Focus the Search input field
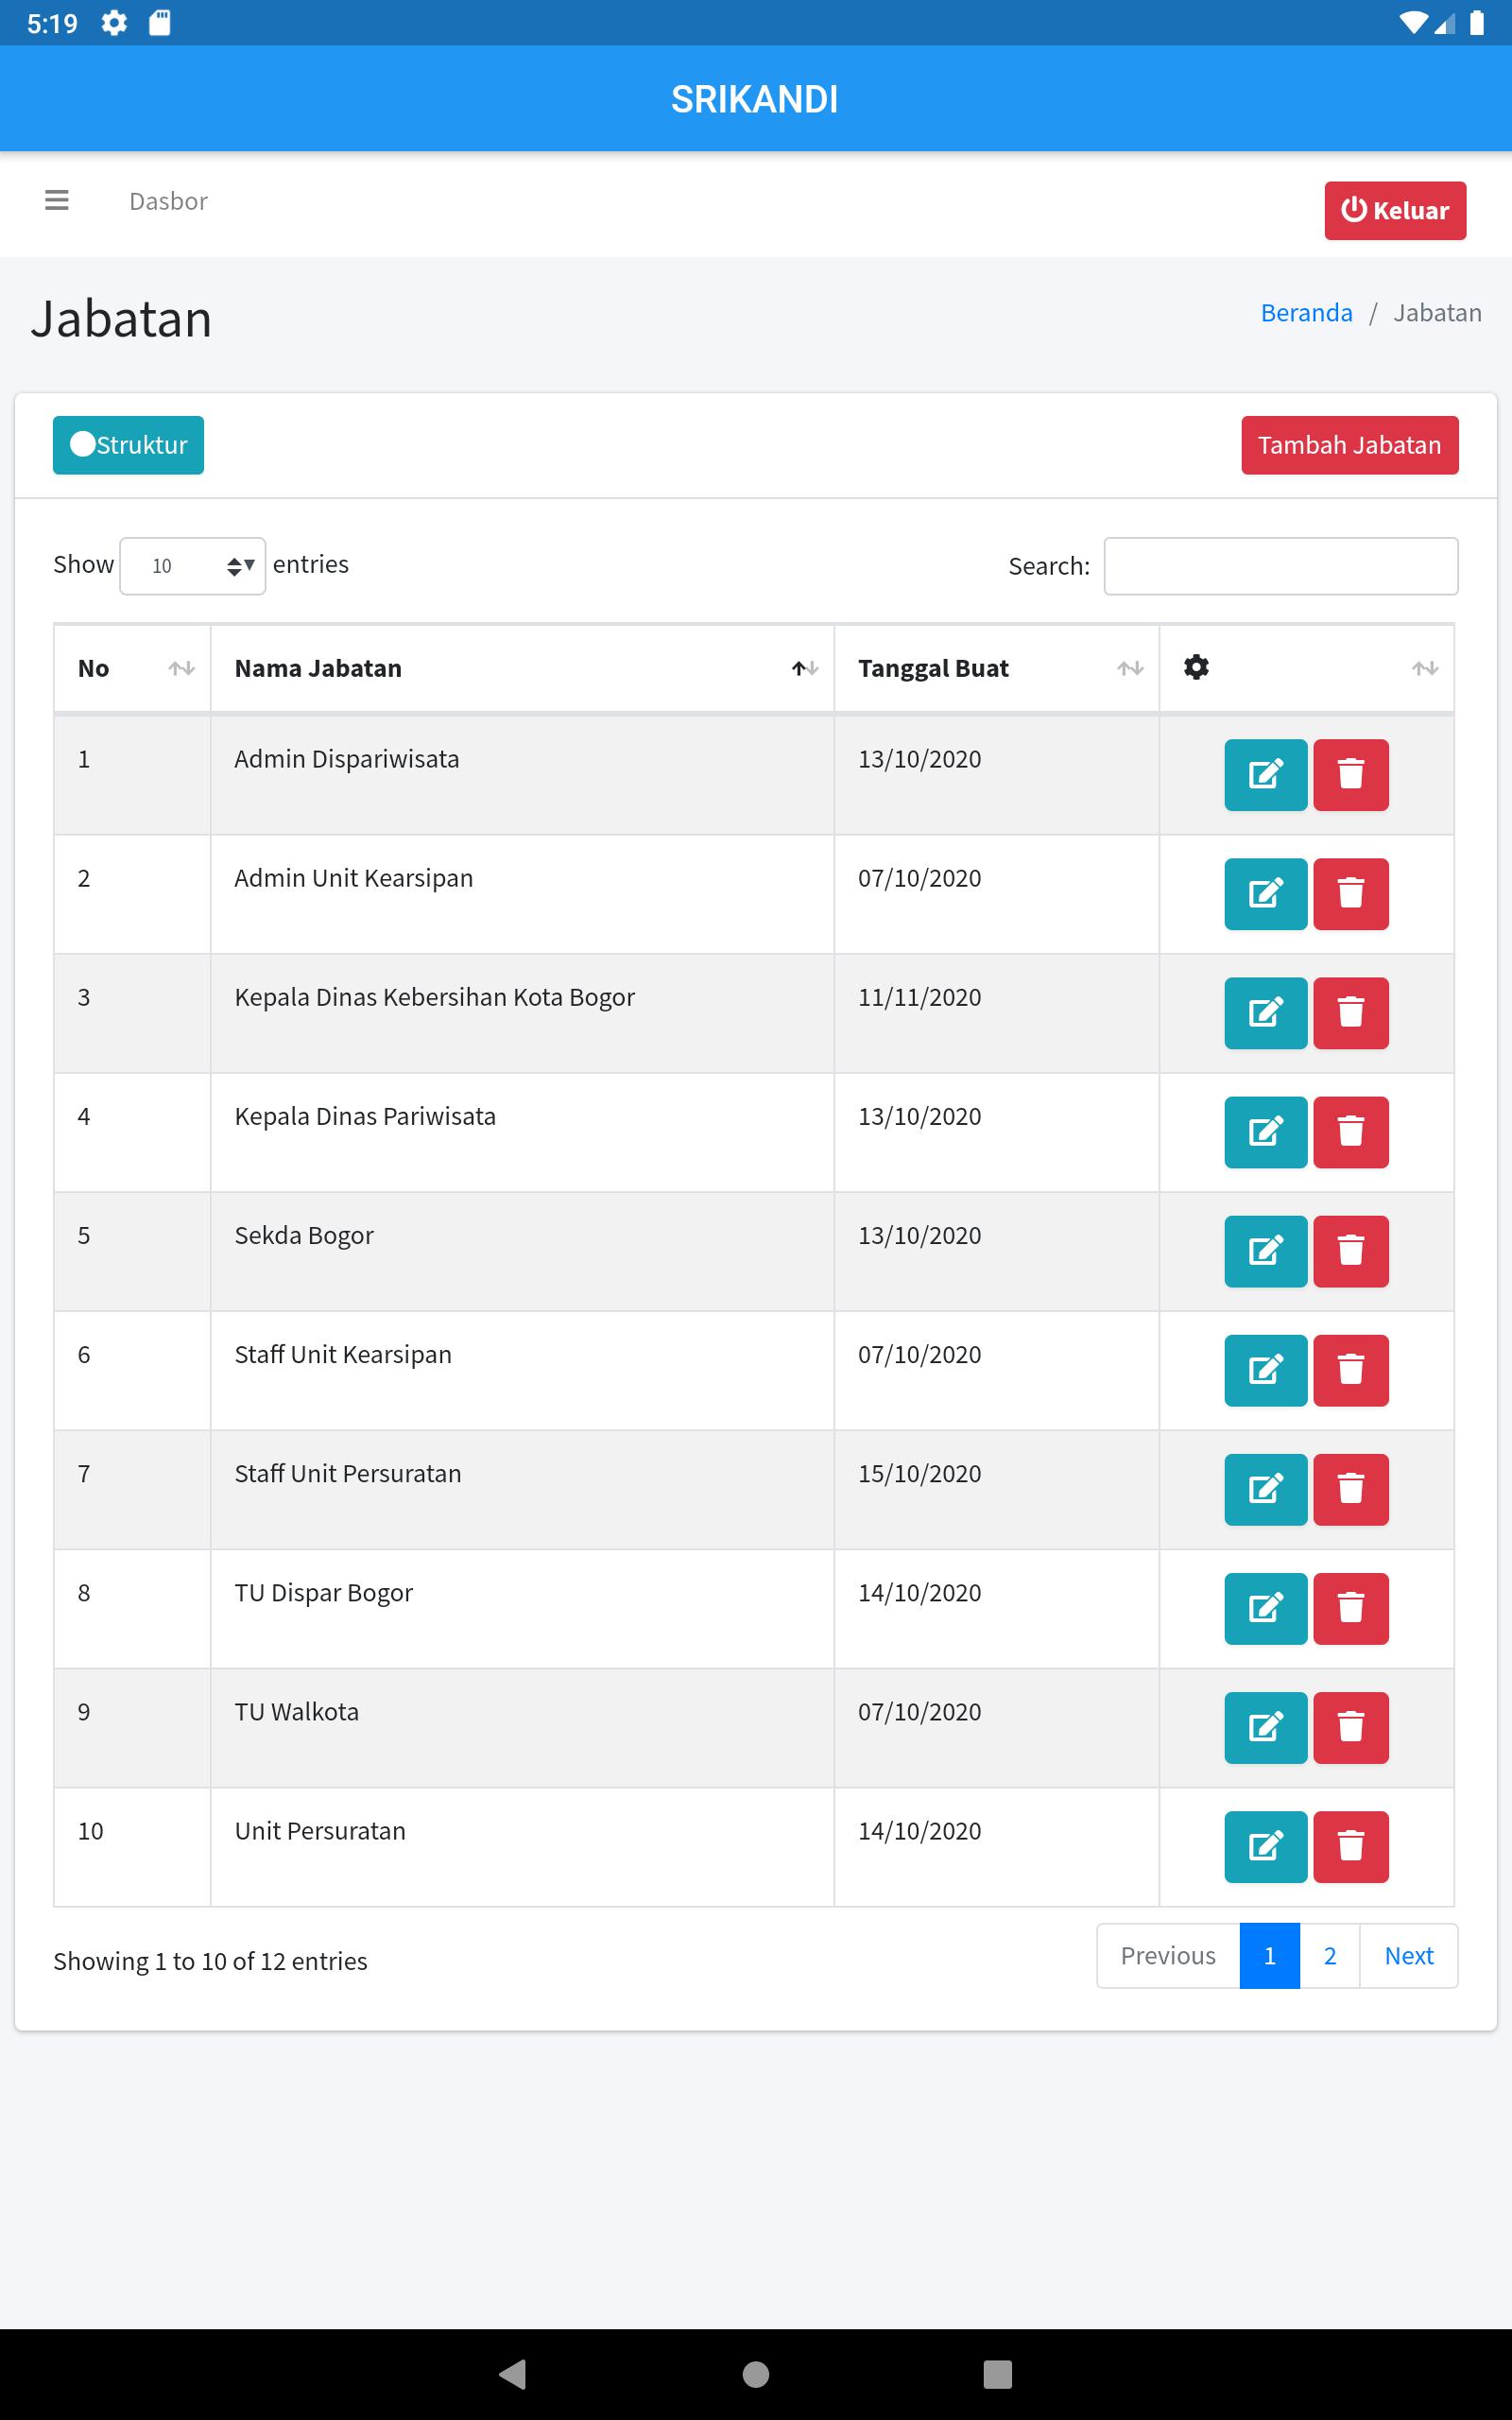Viewport: 1512px width, 2420px height. (1280, 566)
